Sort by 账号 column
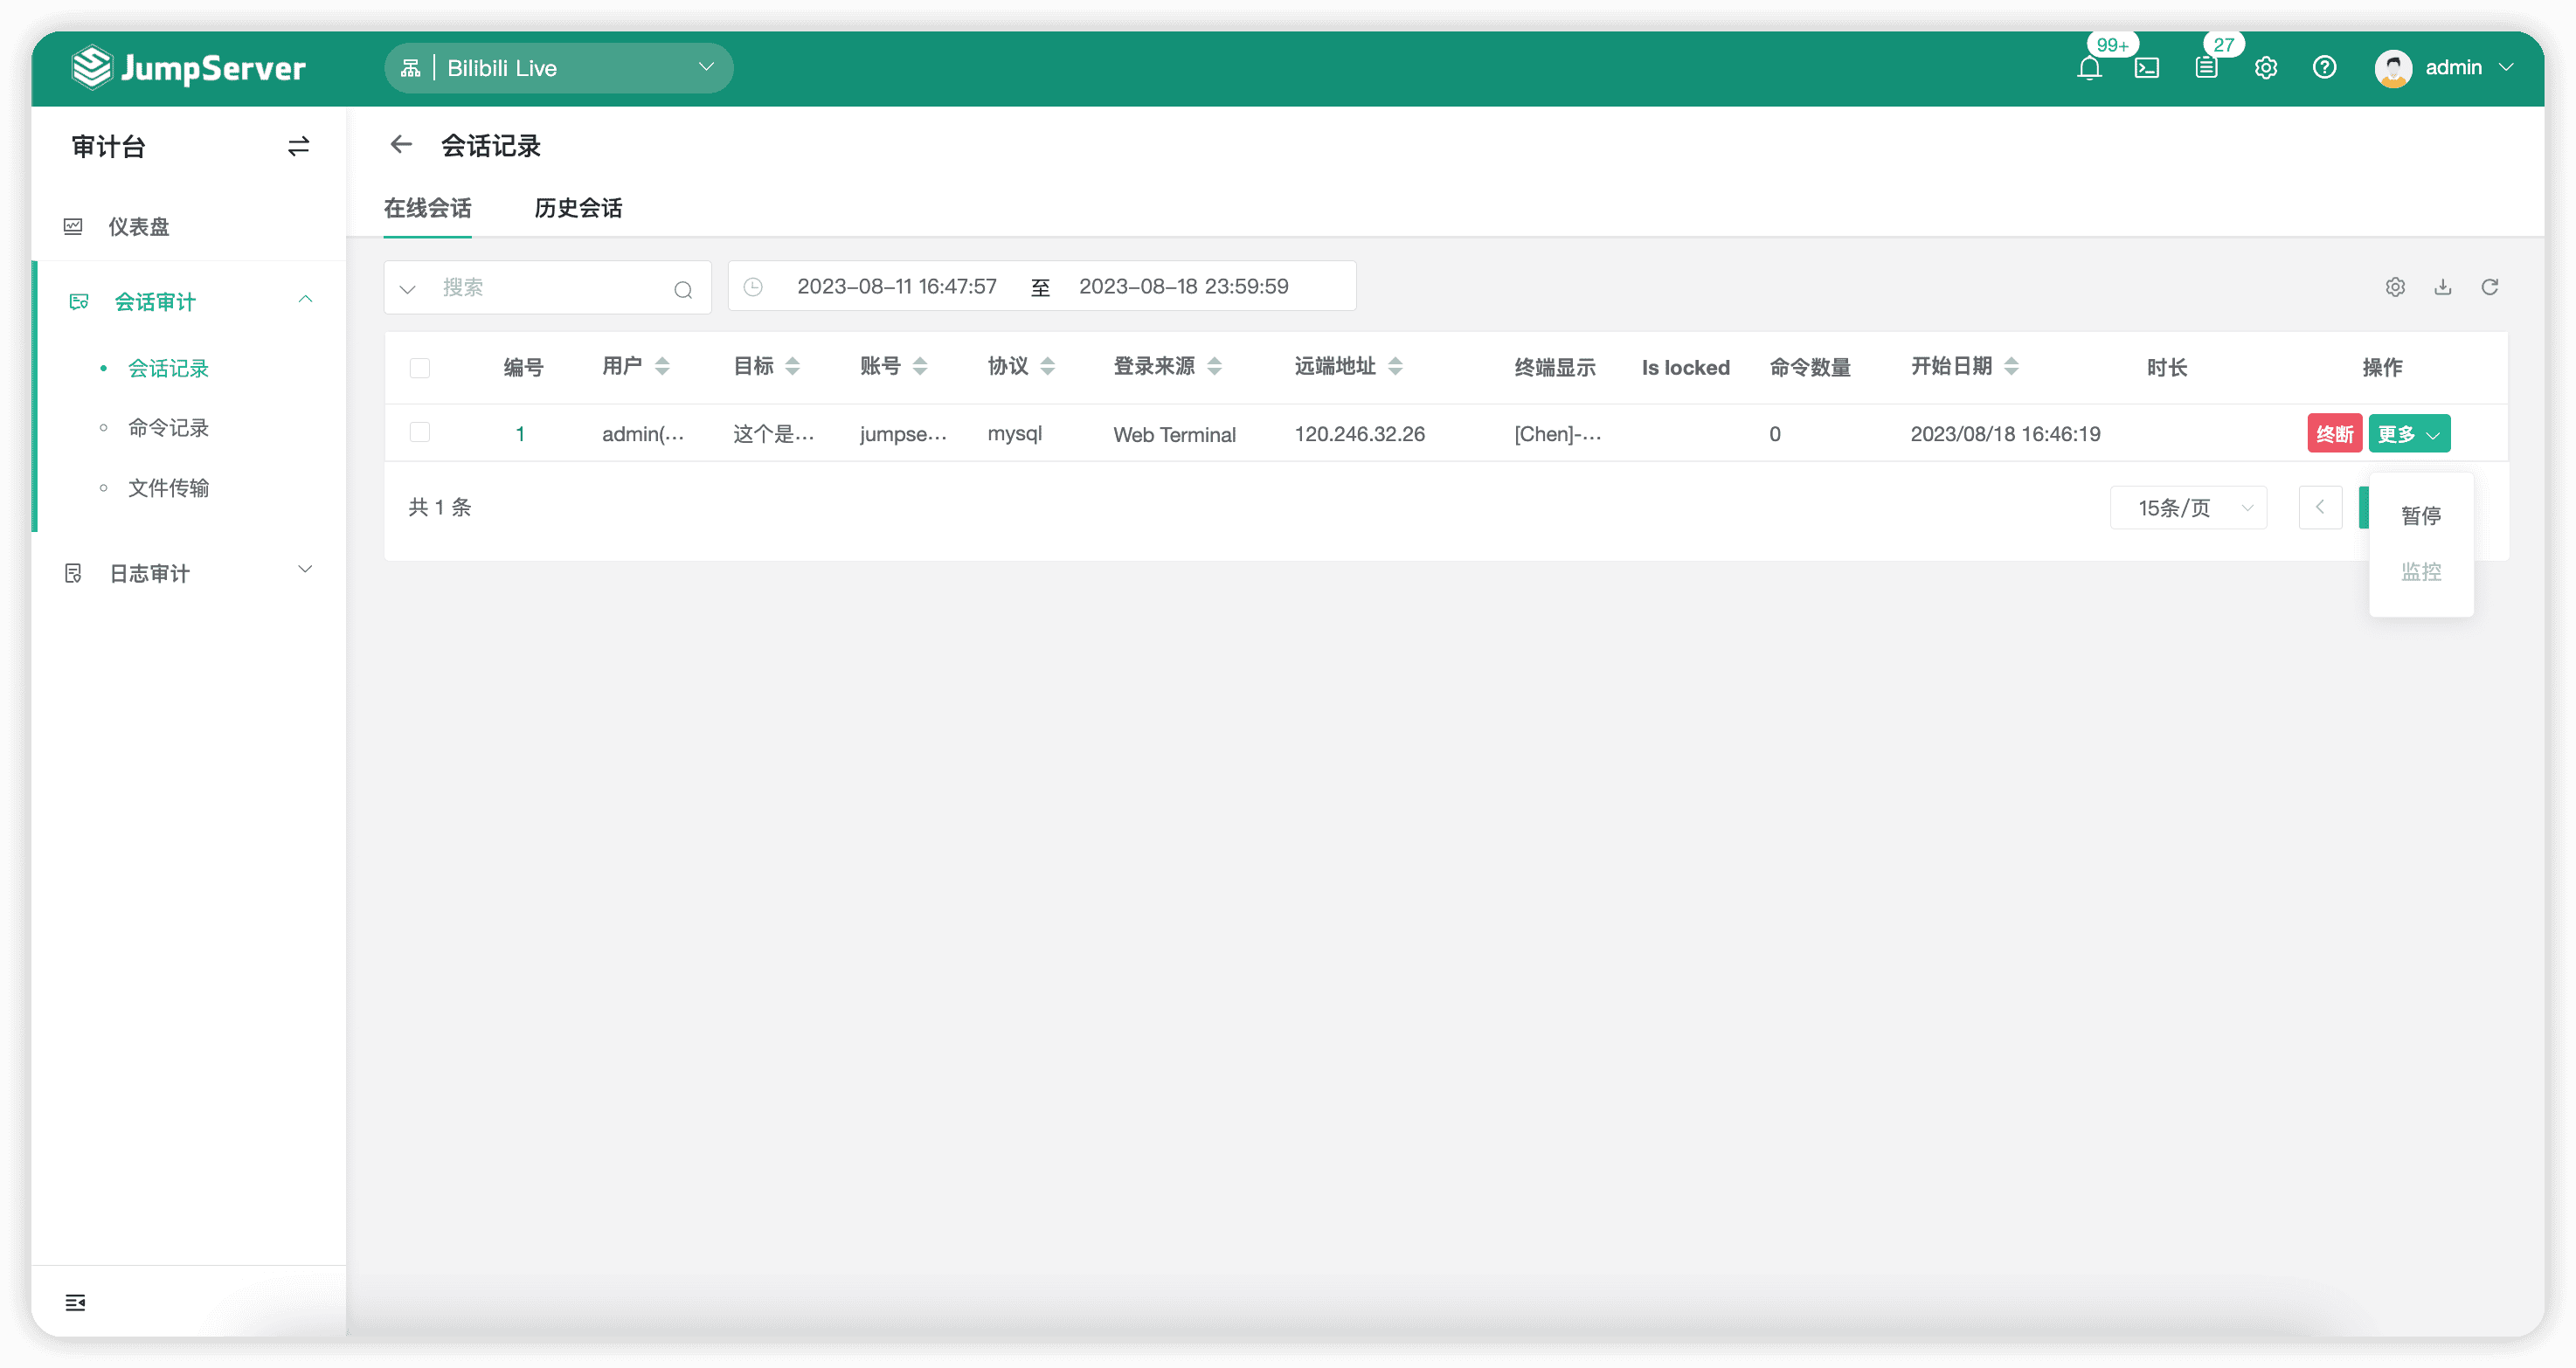This screenshot has height=1368, width=2576. pos(920,367)
